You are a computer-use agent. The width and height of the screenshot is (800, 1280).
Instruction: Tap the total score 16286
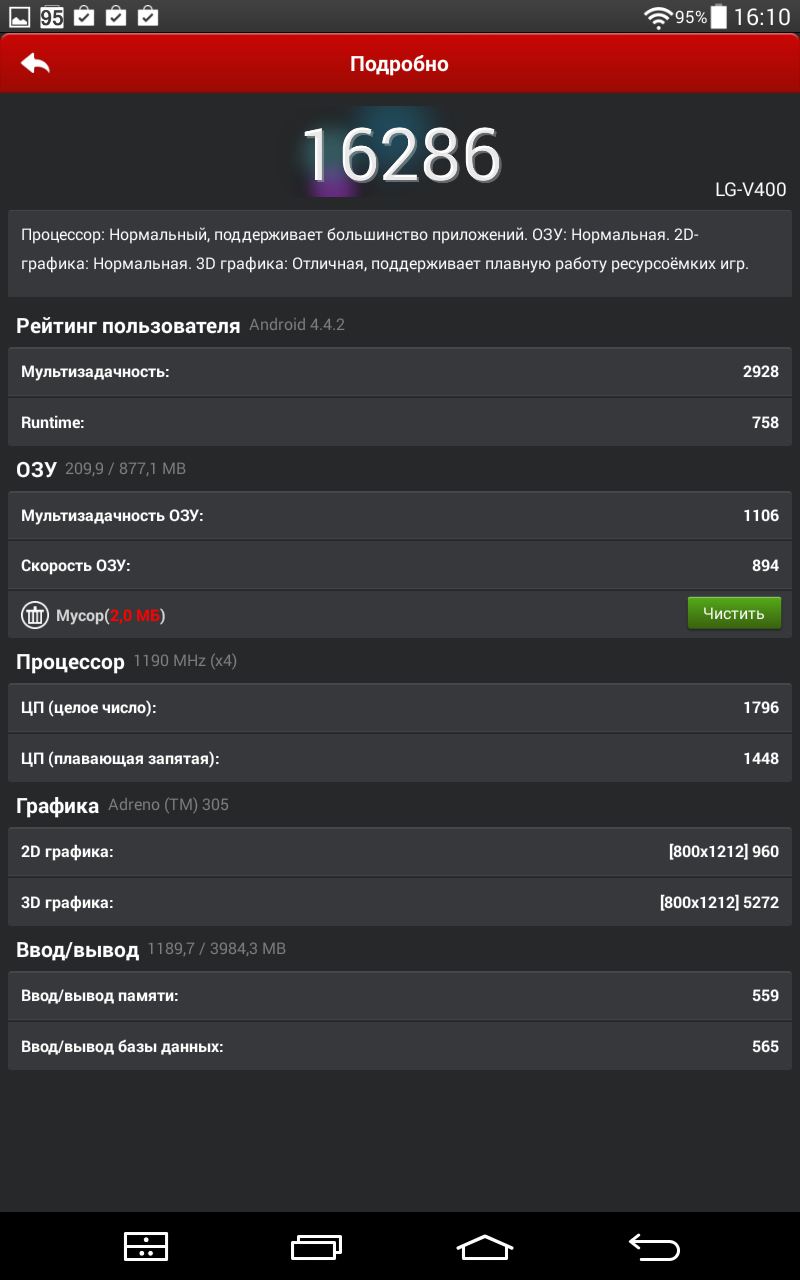[400, 154]
